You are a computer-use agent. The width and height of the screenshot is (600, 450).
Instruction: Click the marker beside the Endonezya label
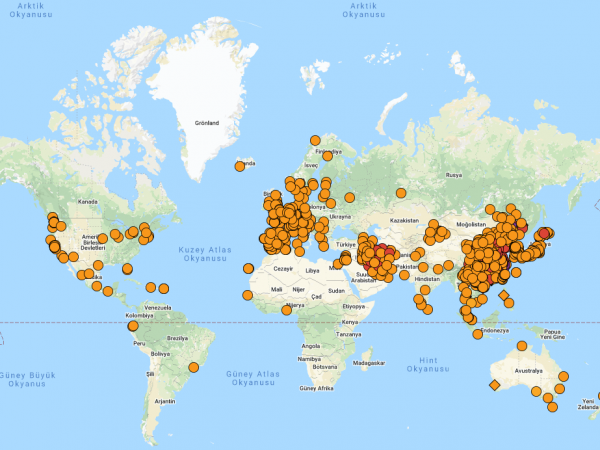470,318
